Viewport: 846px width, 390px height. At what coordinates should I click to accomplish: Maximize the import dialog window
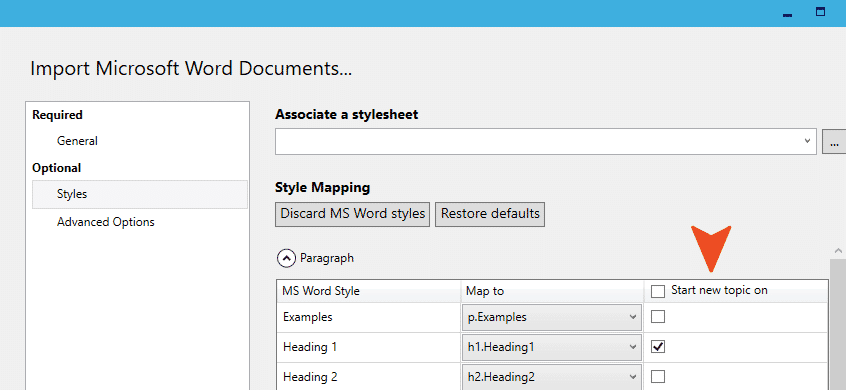(x=821, y=12)
